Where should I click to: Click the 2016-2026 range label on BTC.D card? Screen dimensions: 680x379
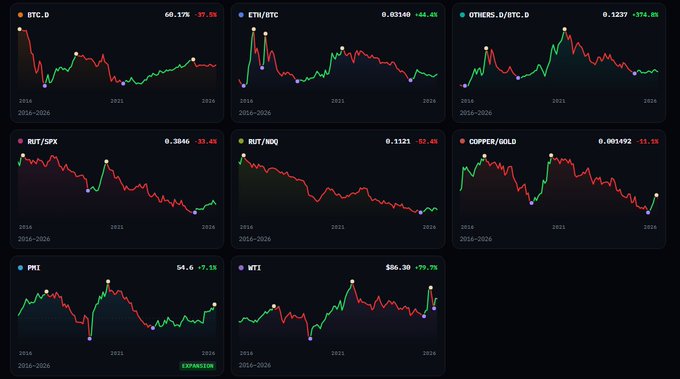34,113
